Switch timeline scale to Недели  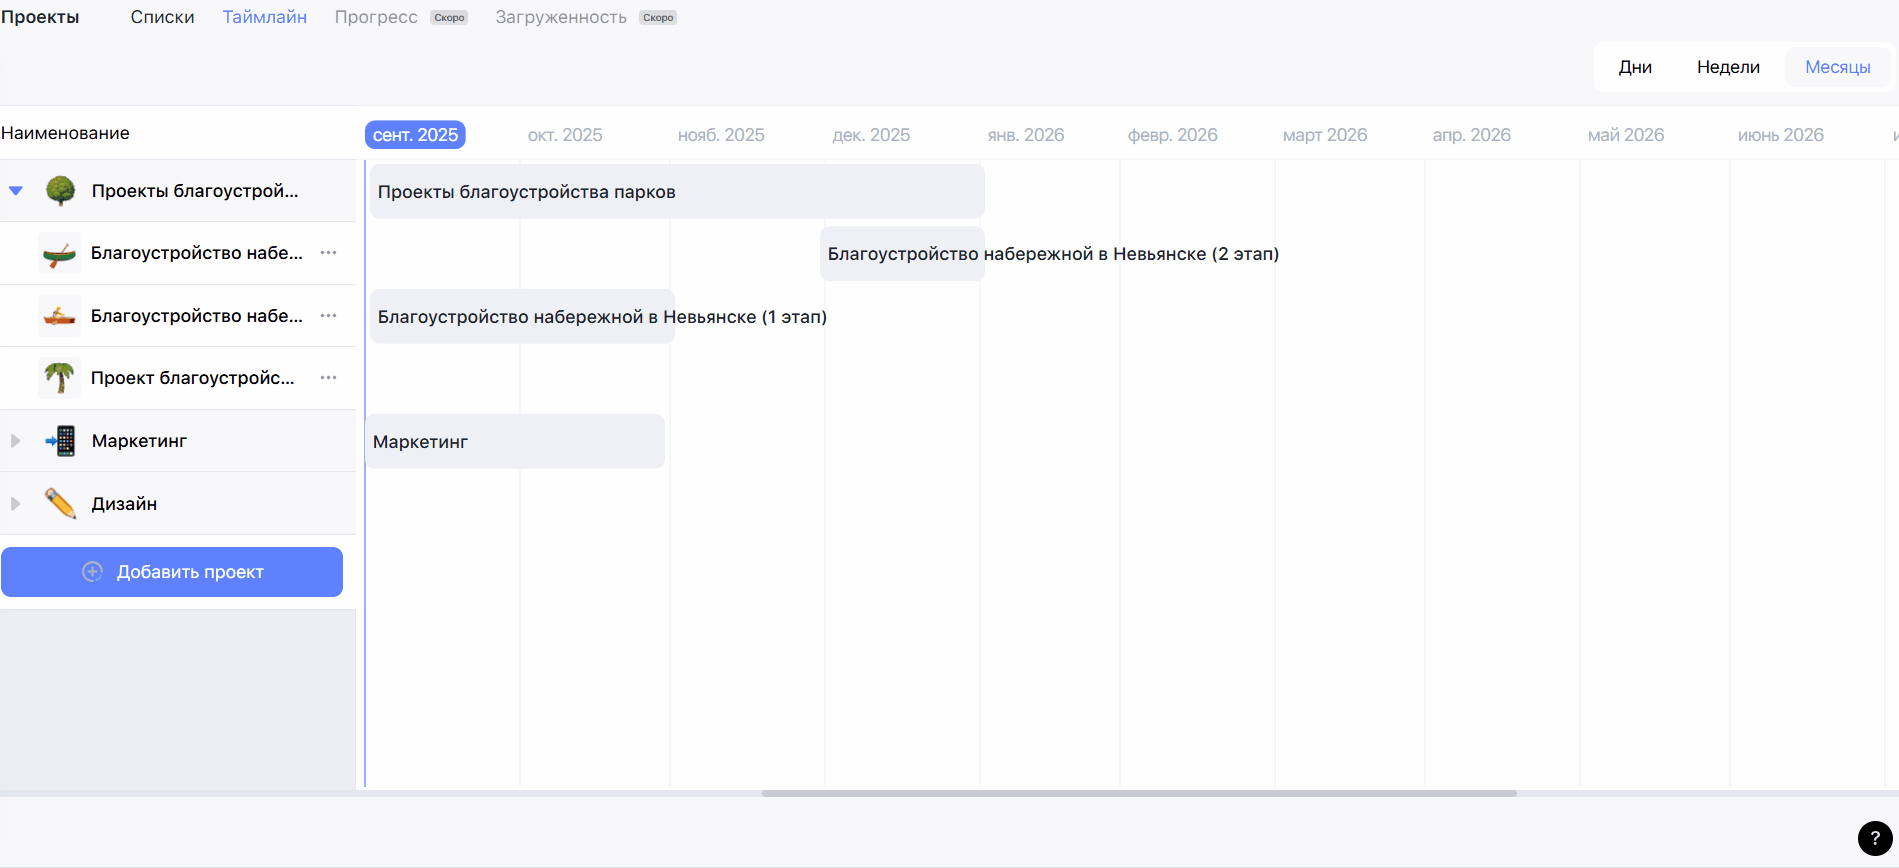[x=1728, y=67]
